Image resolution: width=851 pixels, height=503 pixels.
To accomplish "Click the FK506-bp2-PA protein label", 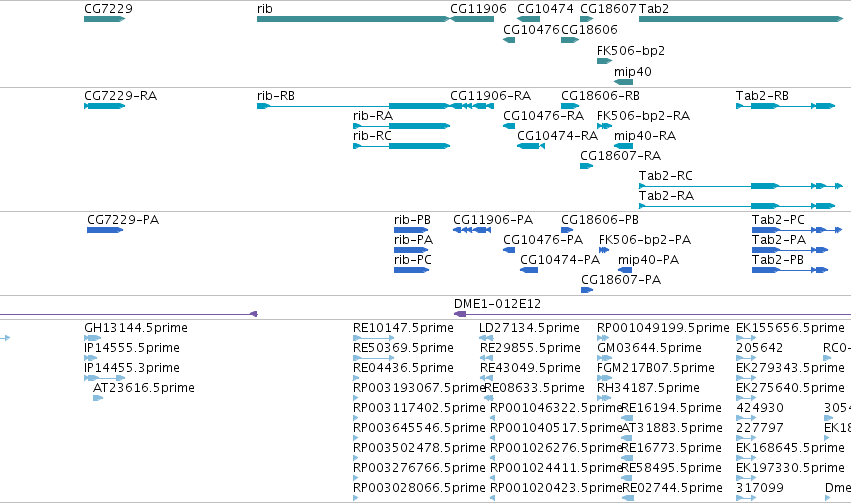I will [645, 240].
